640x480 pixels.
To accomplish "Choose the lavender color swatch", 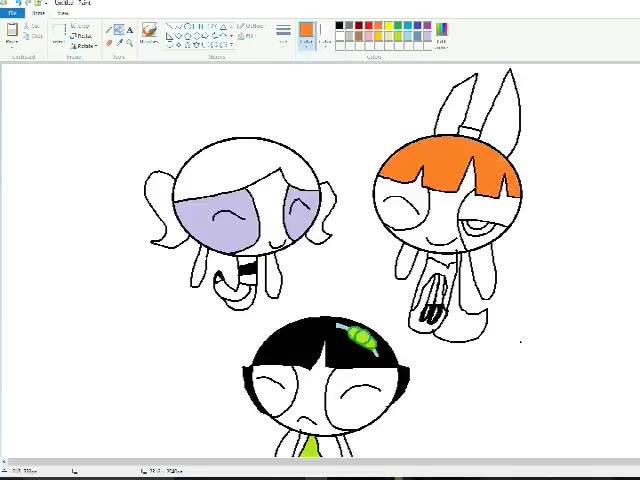I will coord(427,36).
